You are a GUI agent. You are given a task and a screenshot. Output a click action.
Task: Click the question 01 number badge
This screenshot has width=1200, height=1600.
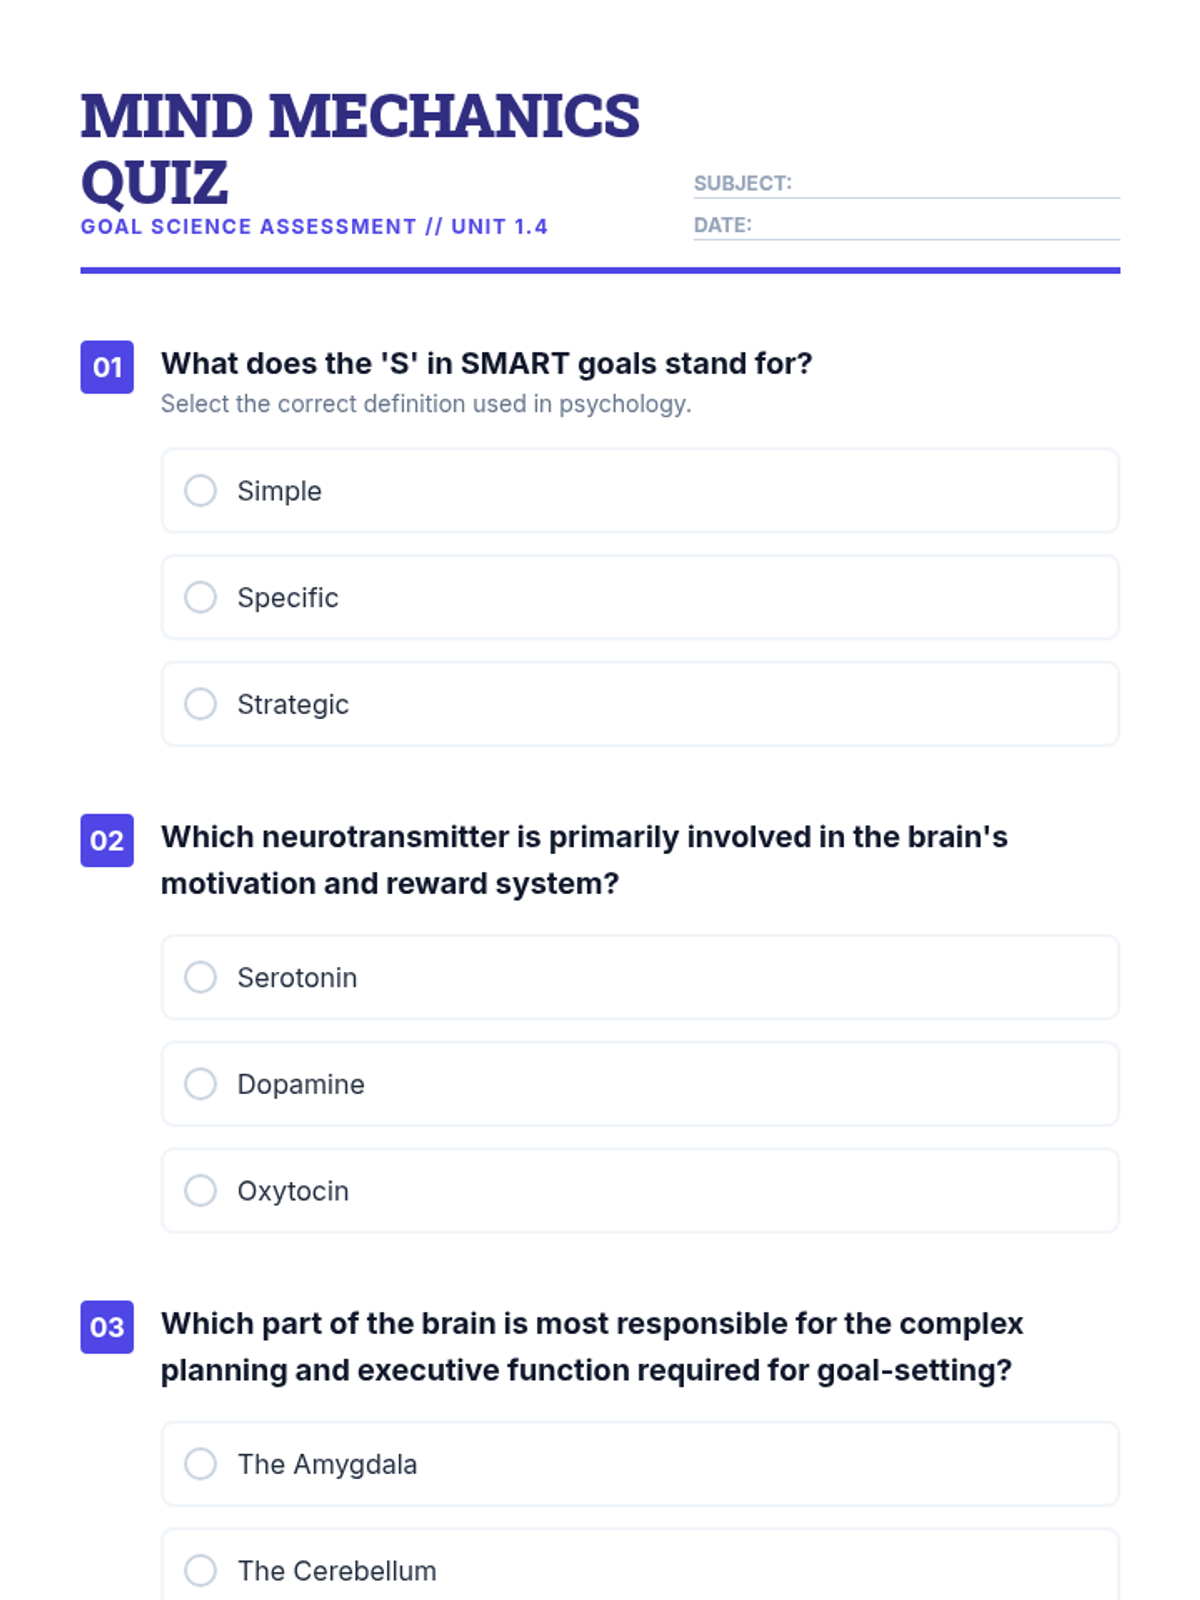pos(107,367)
